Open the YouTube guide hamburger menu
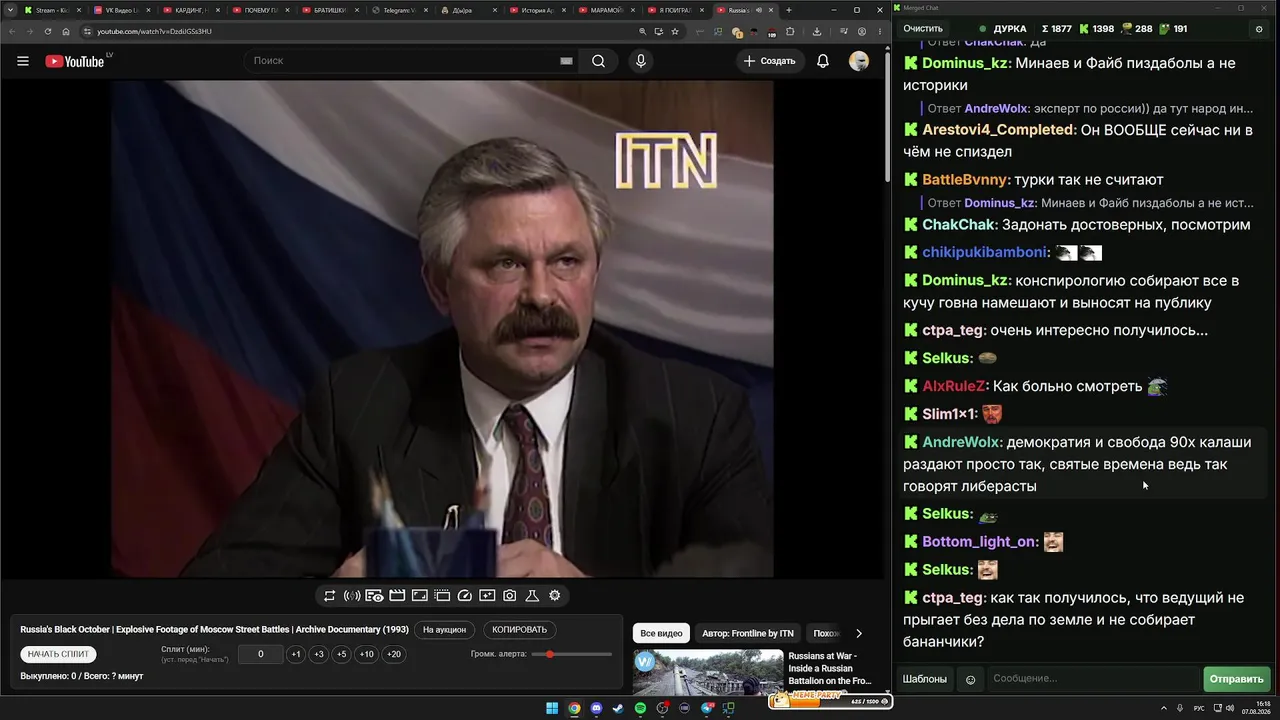The image size is (1280, 720). (x=23, y=61)
